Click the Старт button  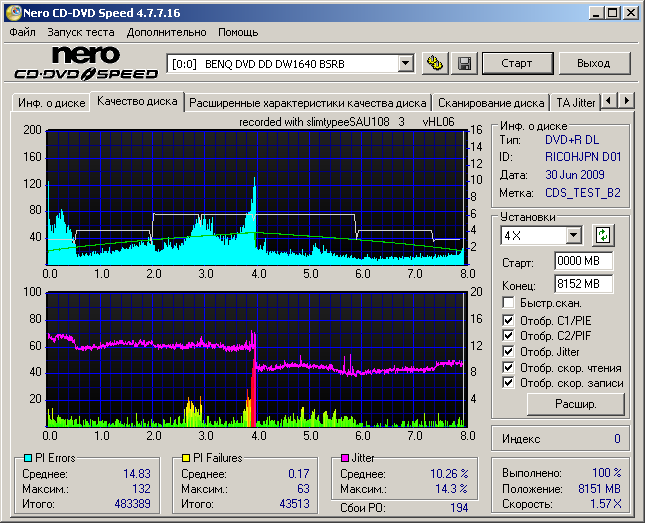point(517,63)
